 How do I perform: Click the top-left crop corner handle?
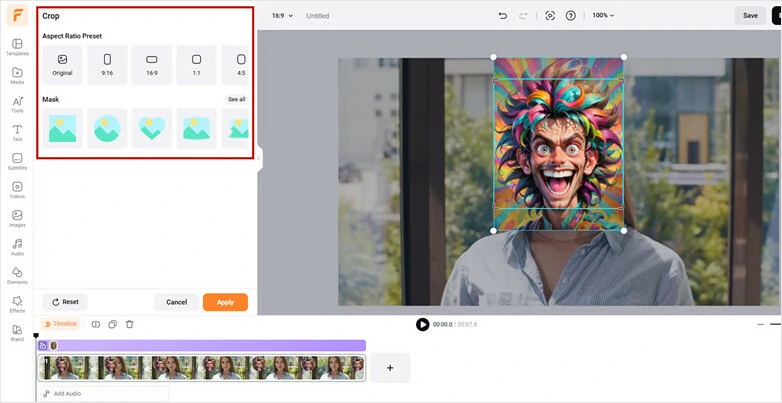[493, 57]
